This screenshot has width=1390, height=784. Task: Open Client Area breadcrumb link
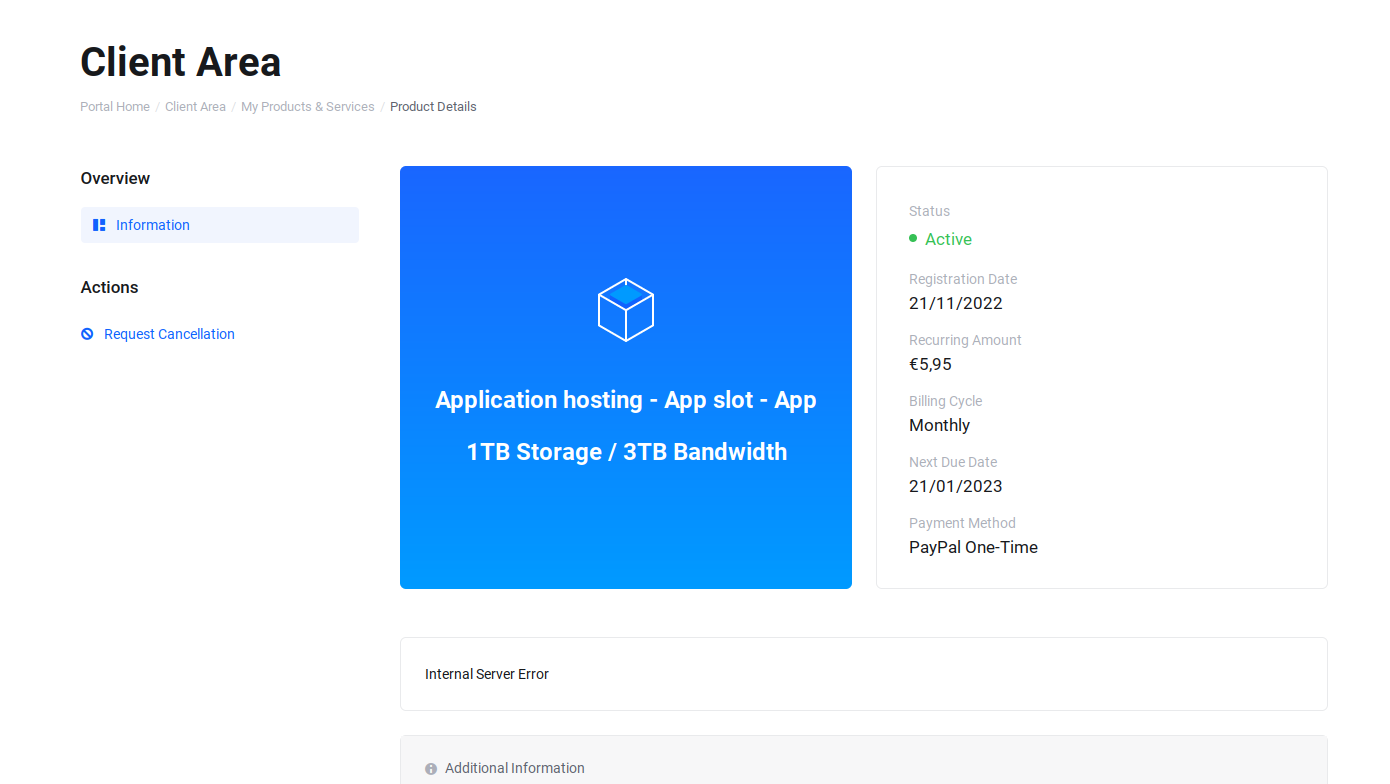[x=195, y=107]
